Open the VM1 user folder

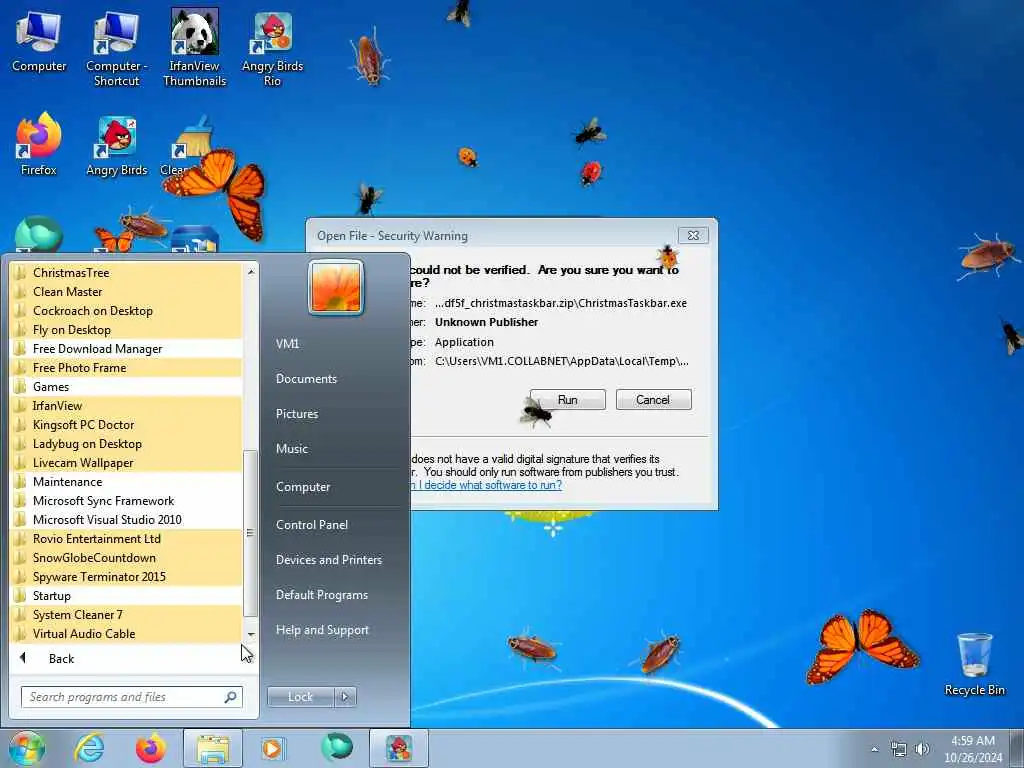click(x=287, y=344)
